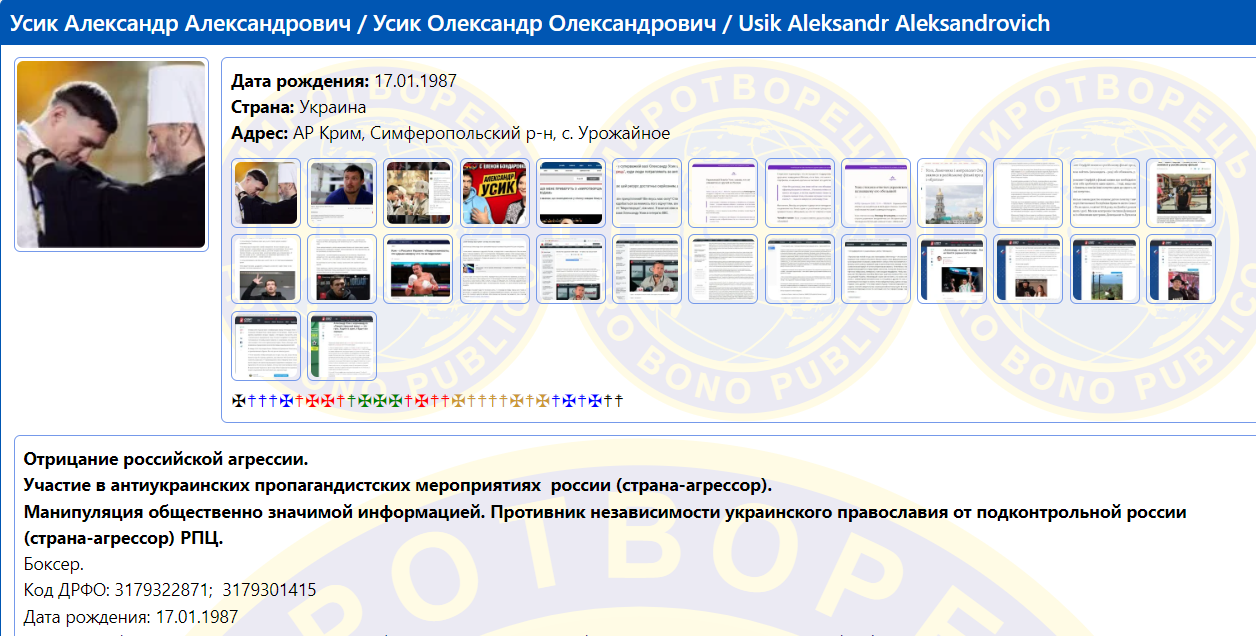Select the first red Maltese cross icon
The height and width of the screenshot is (636, 1256).
(312, 398)
